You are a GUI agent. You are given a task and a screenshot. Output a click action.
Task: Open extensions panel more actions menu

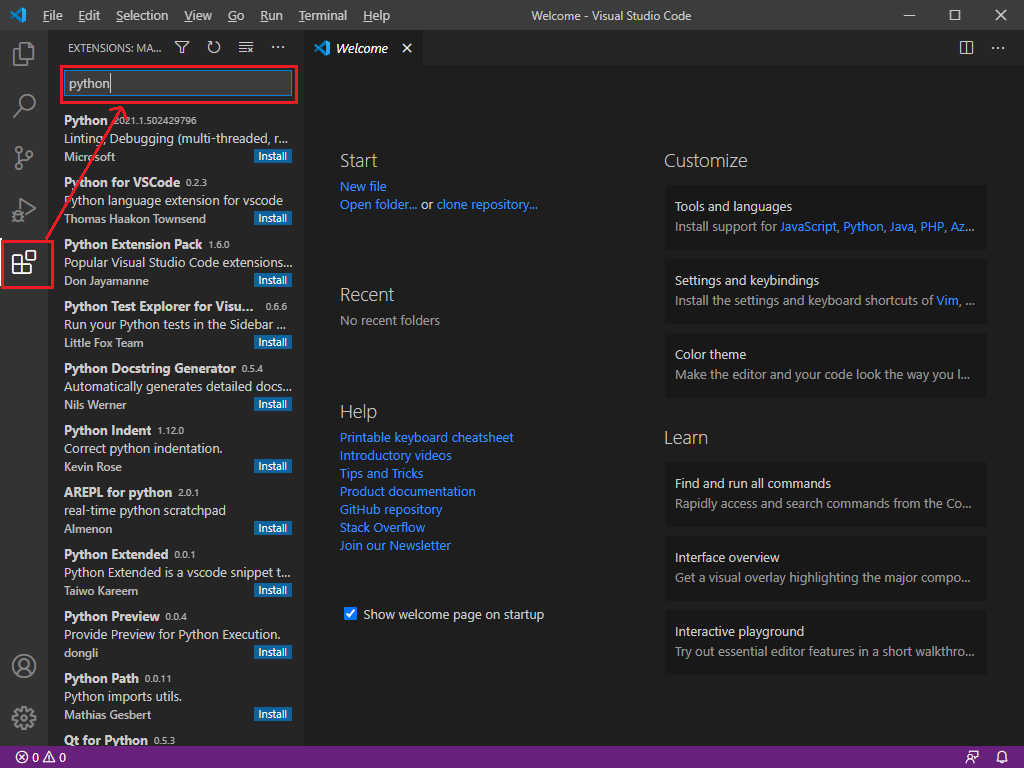pos(278,48)
